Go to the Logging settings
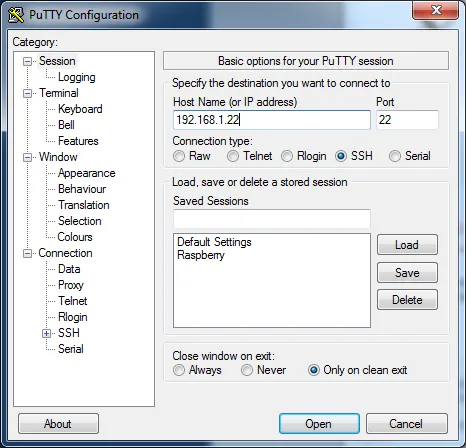Viewport: 466px width, 448px height. tap(77, 77)
